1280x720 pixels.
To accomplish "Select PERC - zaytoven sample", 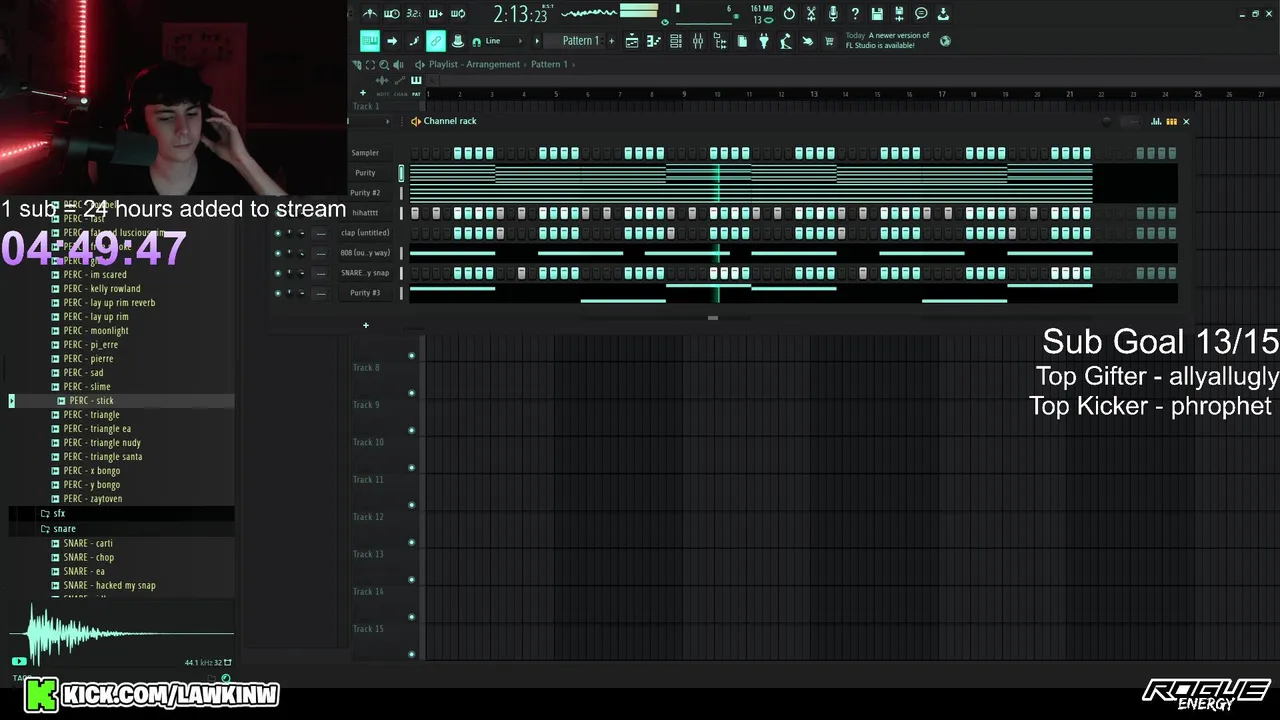I will tap(92, 498).
